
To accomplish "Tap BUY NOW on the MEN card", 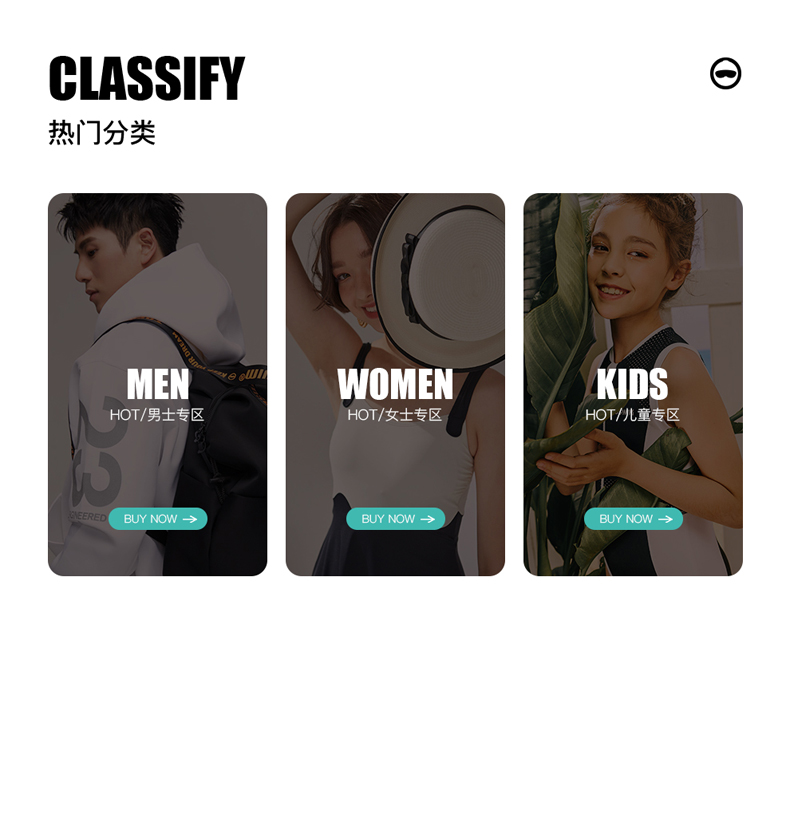I will [x=158, y=519].
